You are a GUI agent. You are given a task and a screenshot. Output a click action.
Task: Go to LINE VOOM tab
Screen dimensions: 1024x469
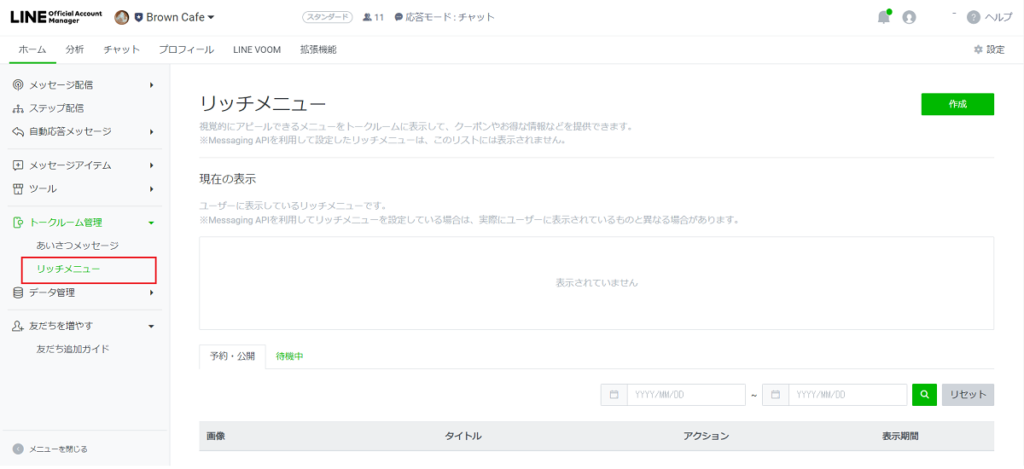pyautogui.click(x=256, y=50)
